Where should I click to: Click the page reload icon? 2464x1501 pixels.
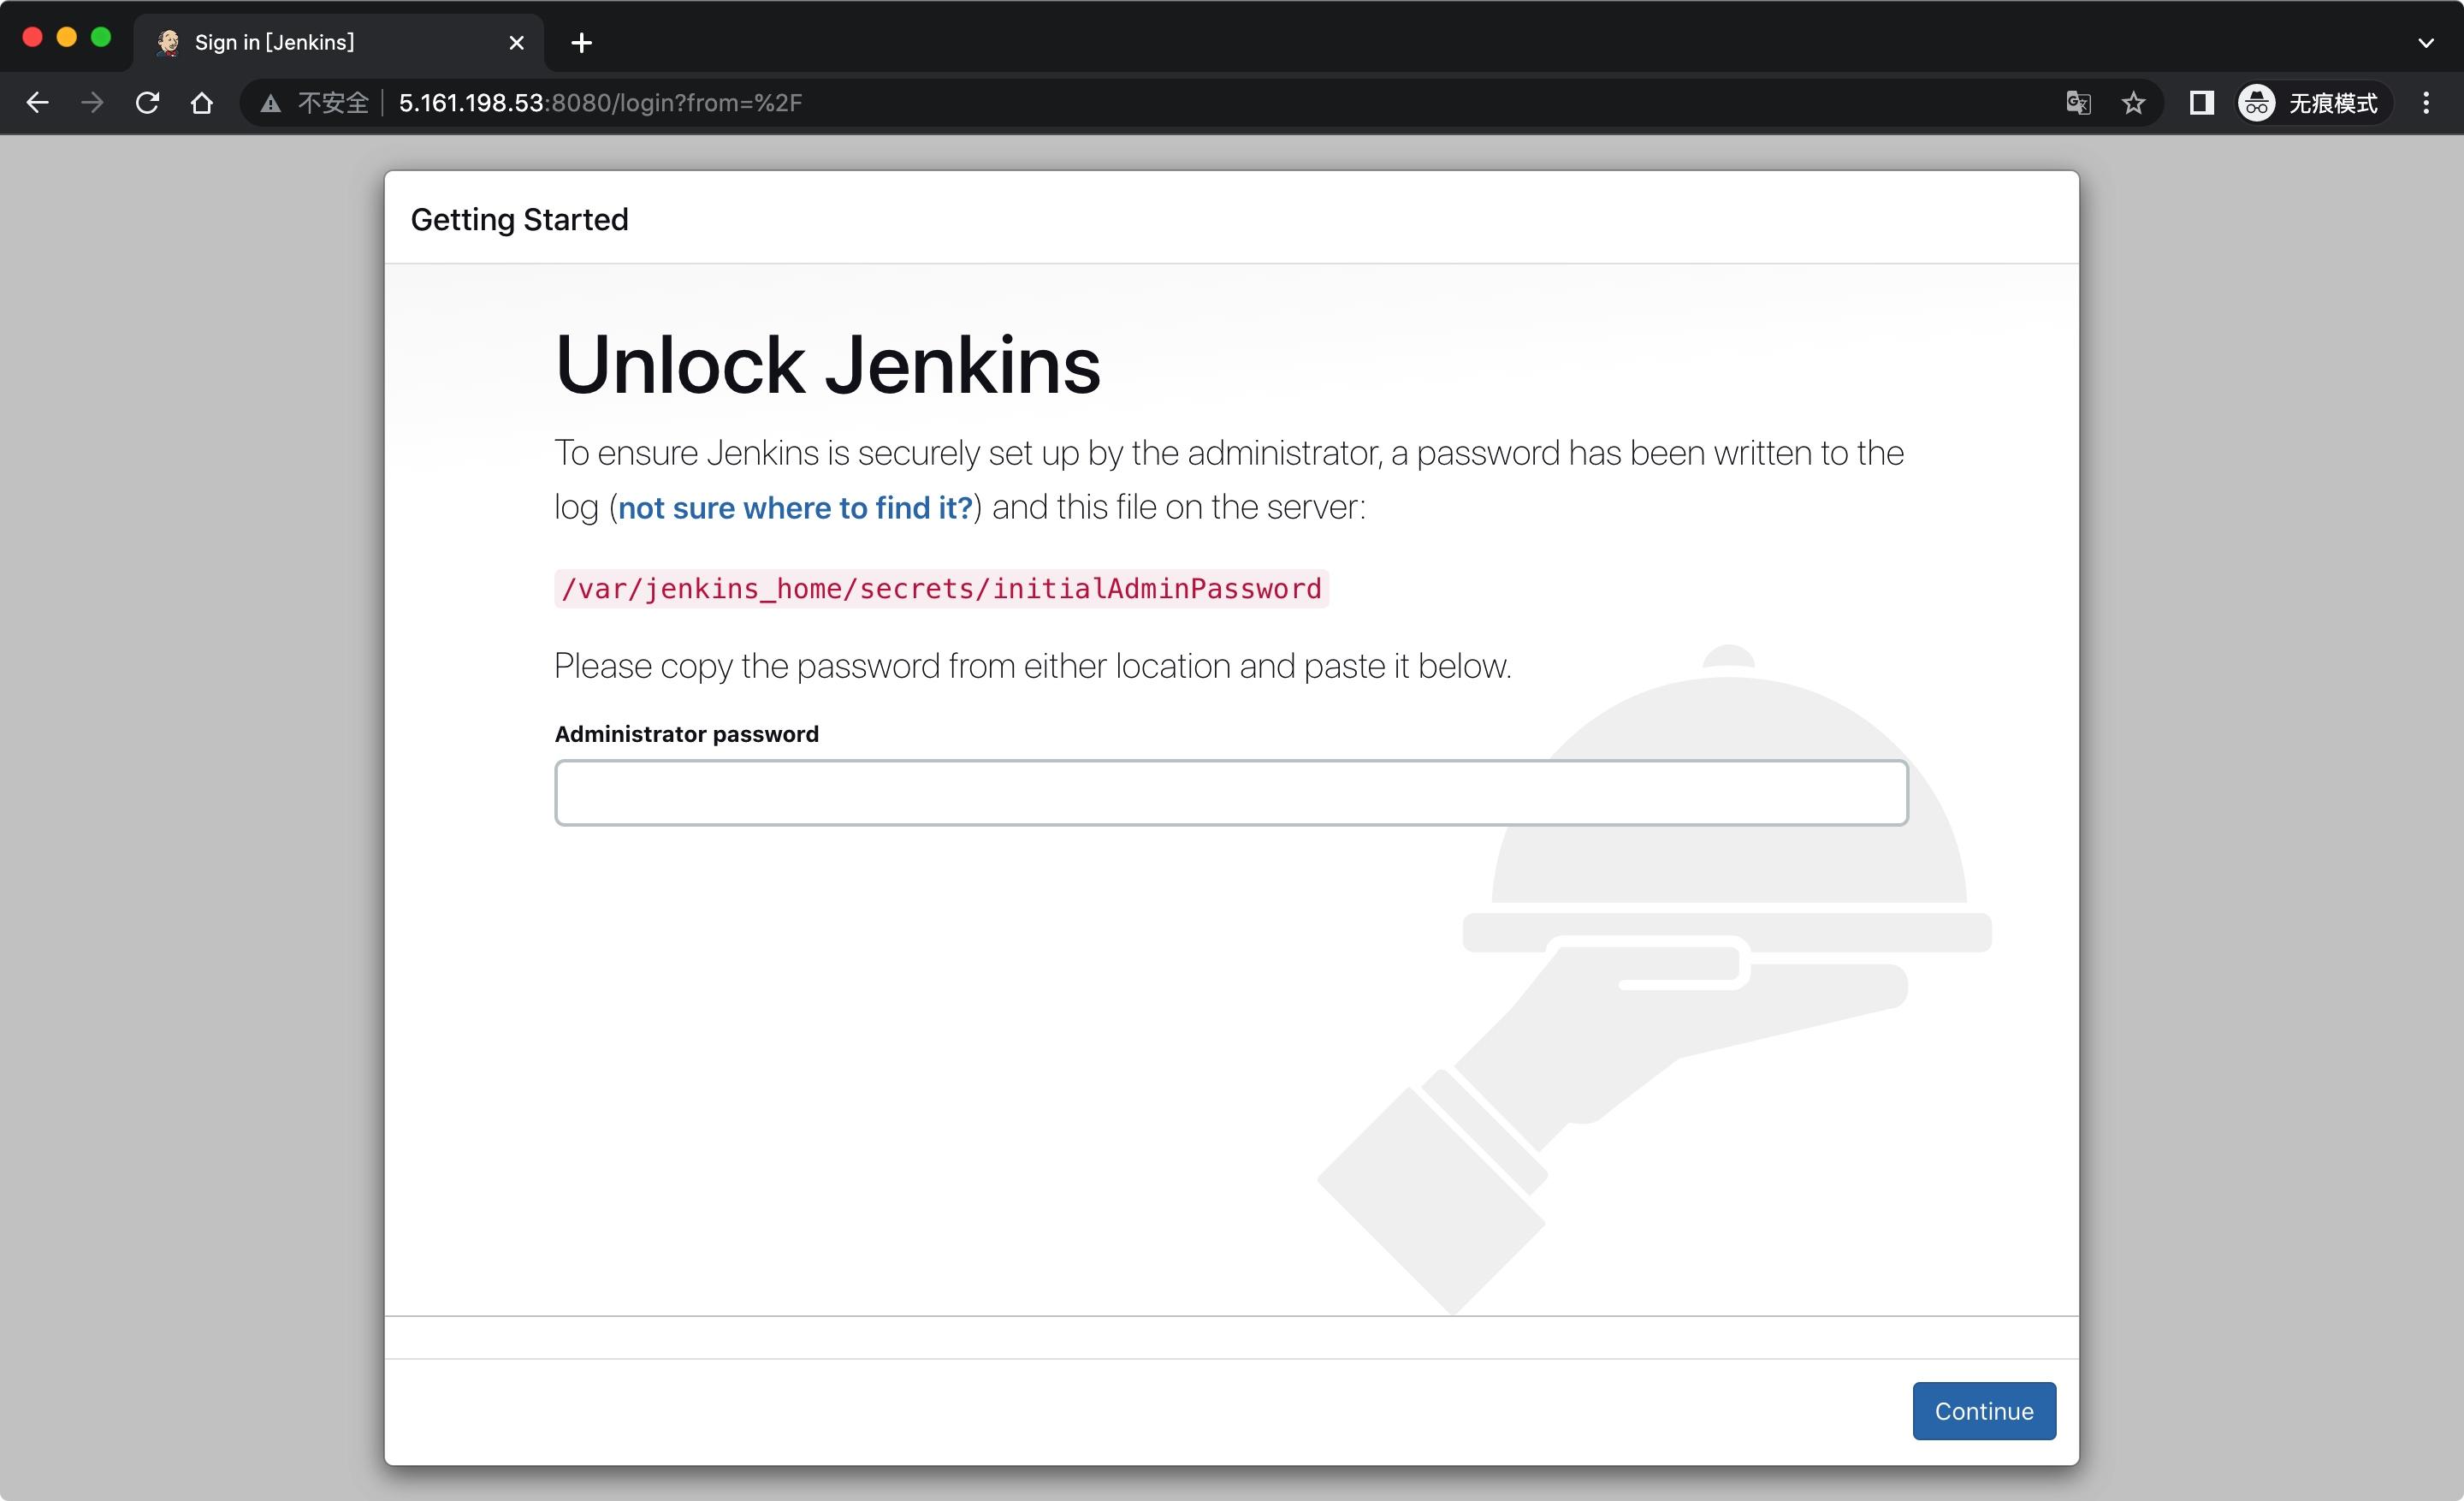tap(147, 102)
